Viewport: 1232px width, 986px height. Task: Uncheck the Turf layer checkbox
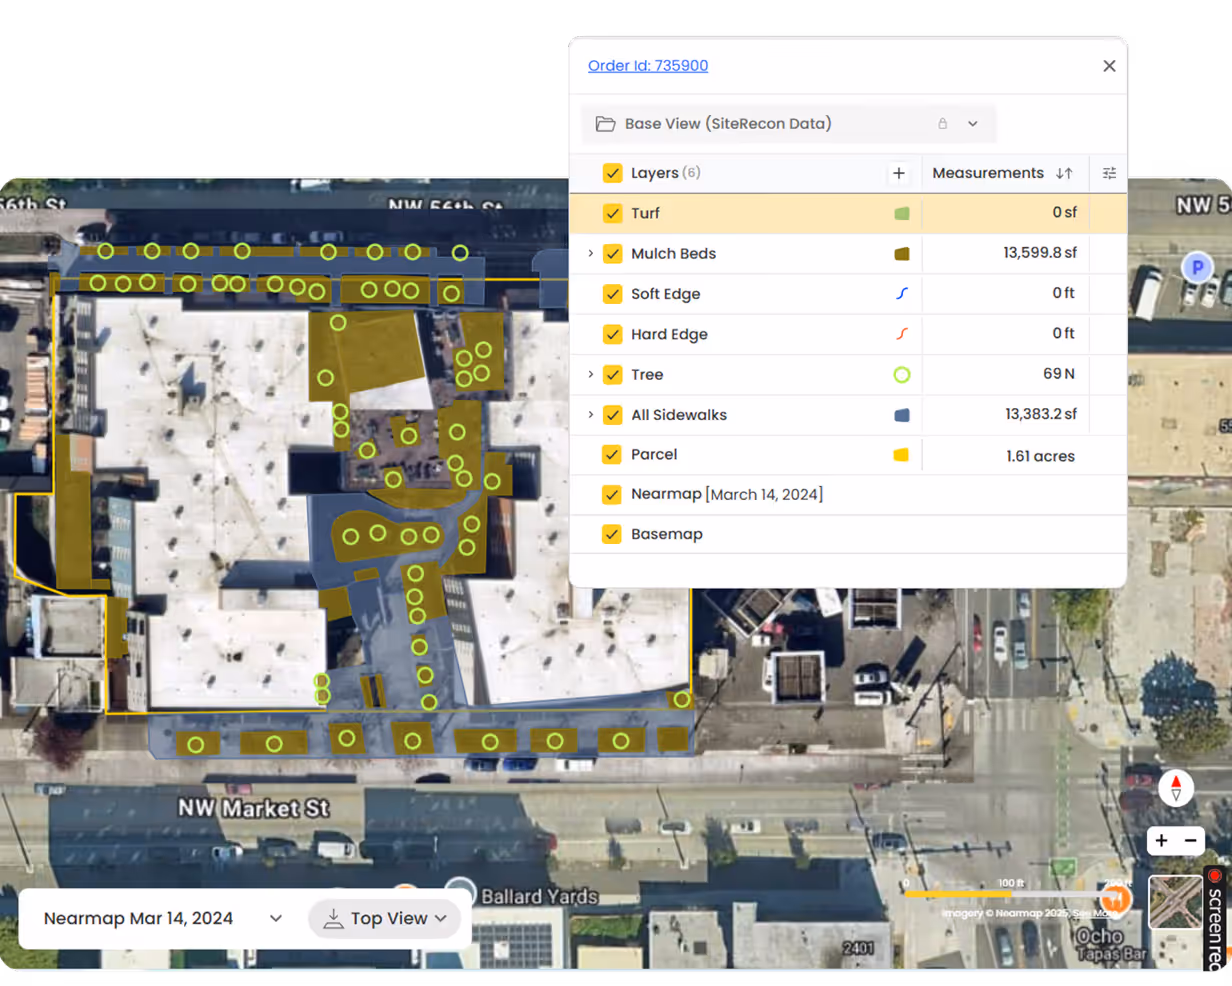[x=612, y=213]
